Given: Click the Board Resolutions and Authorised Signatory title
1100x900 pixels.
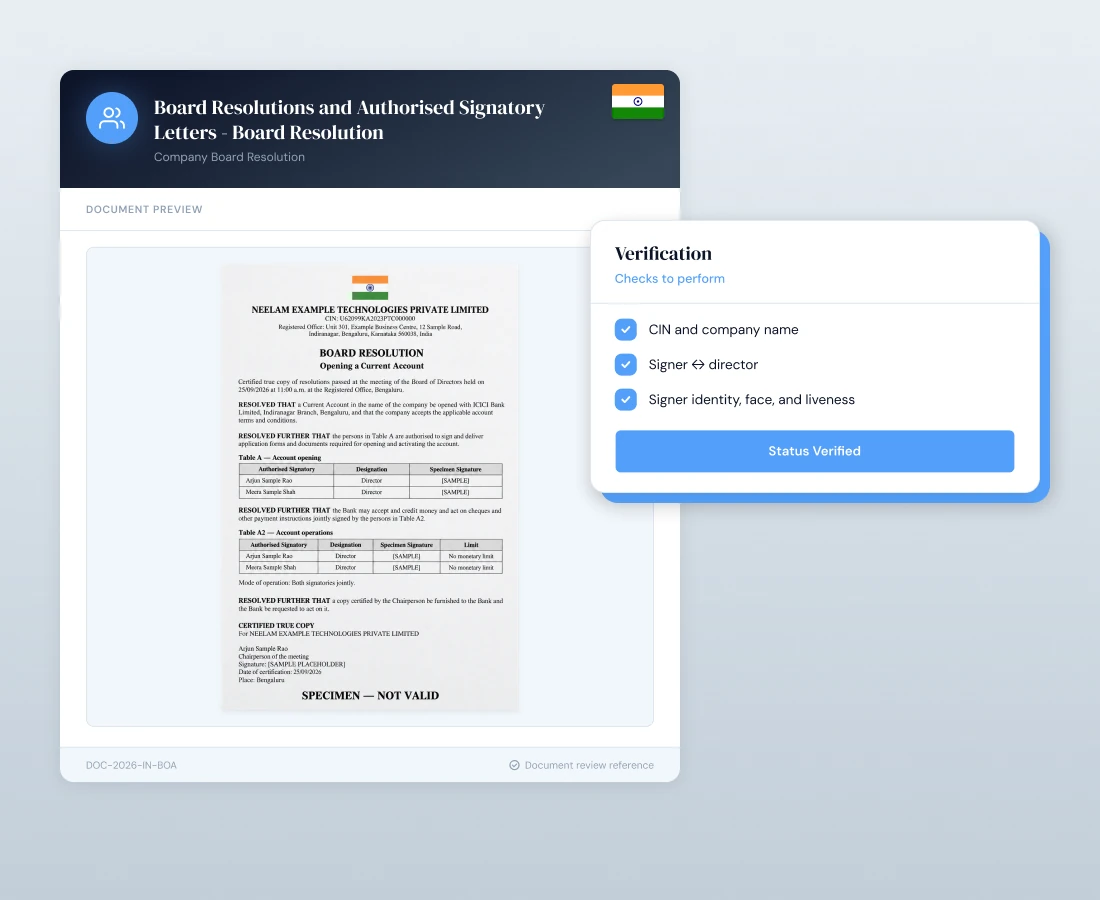Looking at the screenshot, I should pos(349,120).
